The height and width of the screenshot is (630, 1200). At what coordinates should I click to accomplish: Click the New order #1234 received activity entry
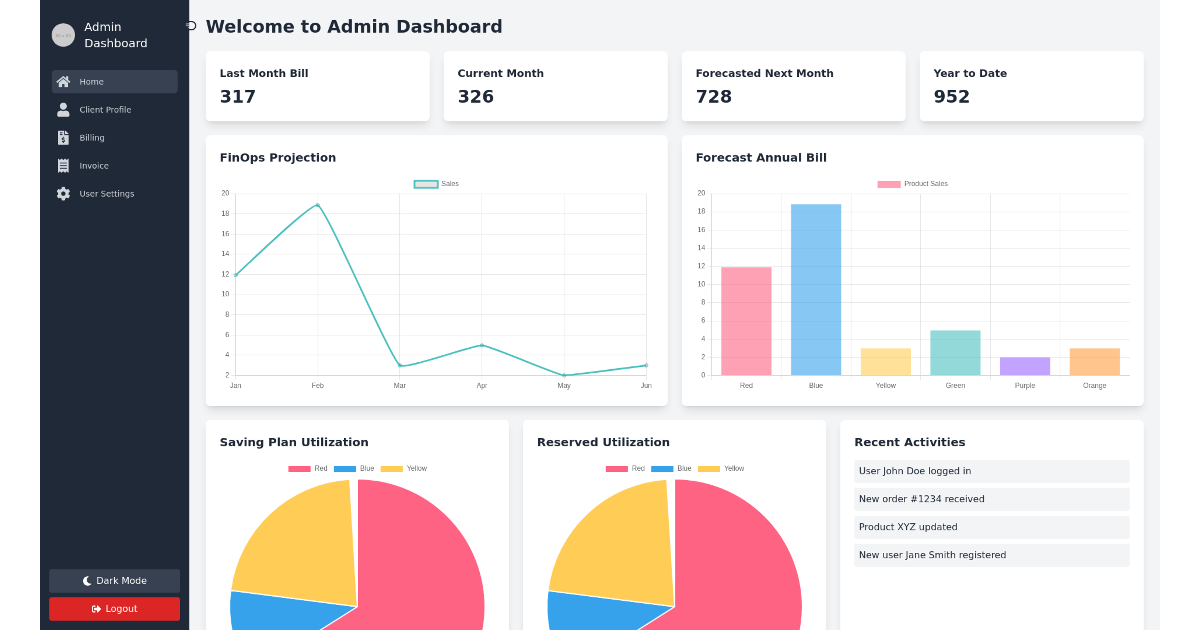(x=991, y=499)
